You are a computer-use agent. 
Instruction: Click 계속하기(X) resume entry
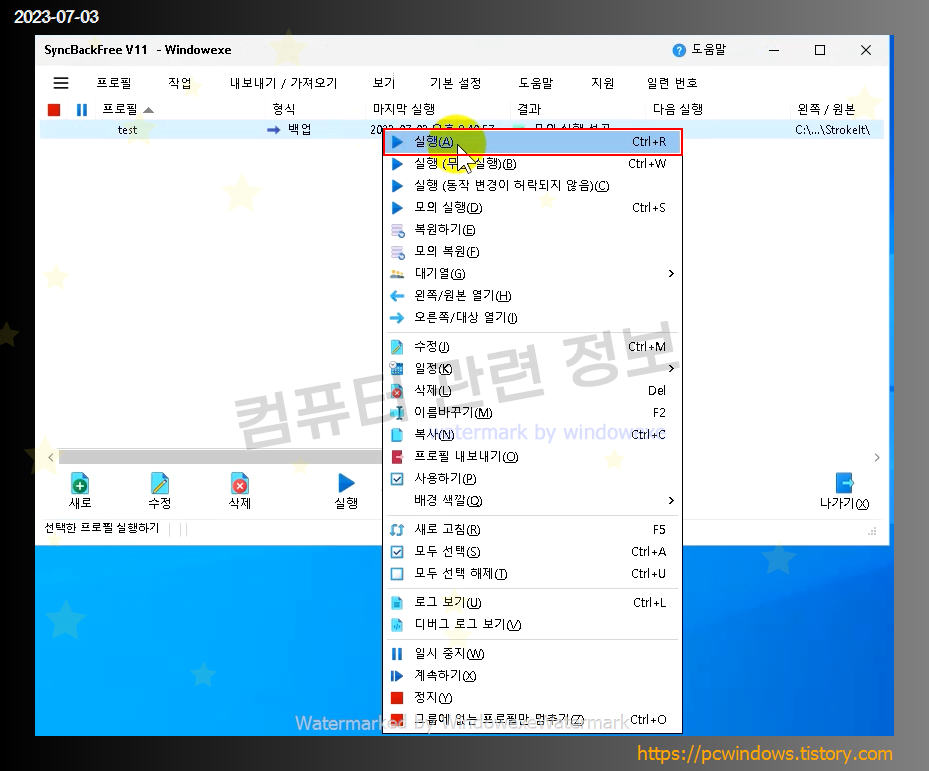point(533,676)
